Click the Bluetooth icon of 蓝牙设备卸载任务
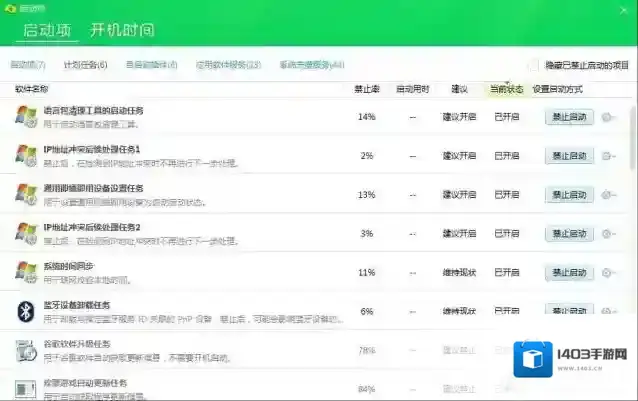 (x=26, y=311)
